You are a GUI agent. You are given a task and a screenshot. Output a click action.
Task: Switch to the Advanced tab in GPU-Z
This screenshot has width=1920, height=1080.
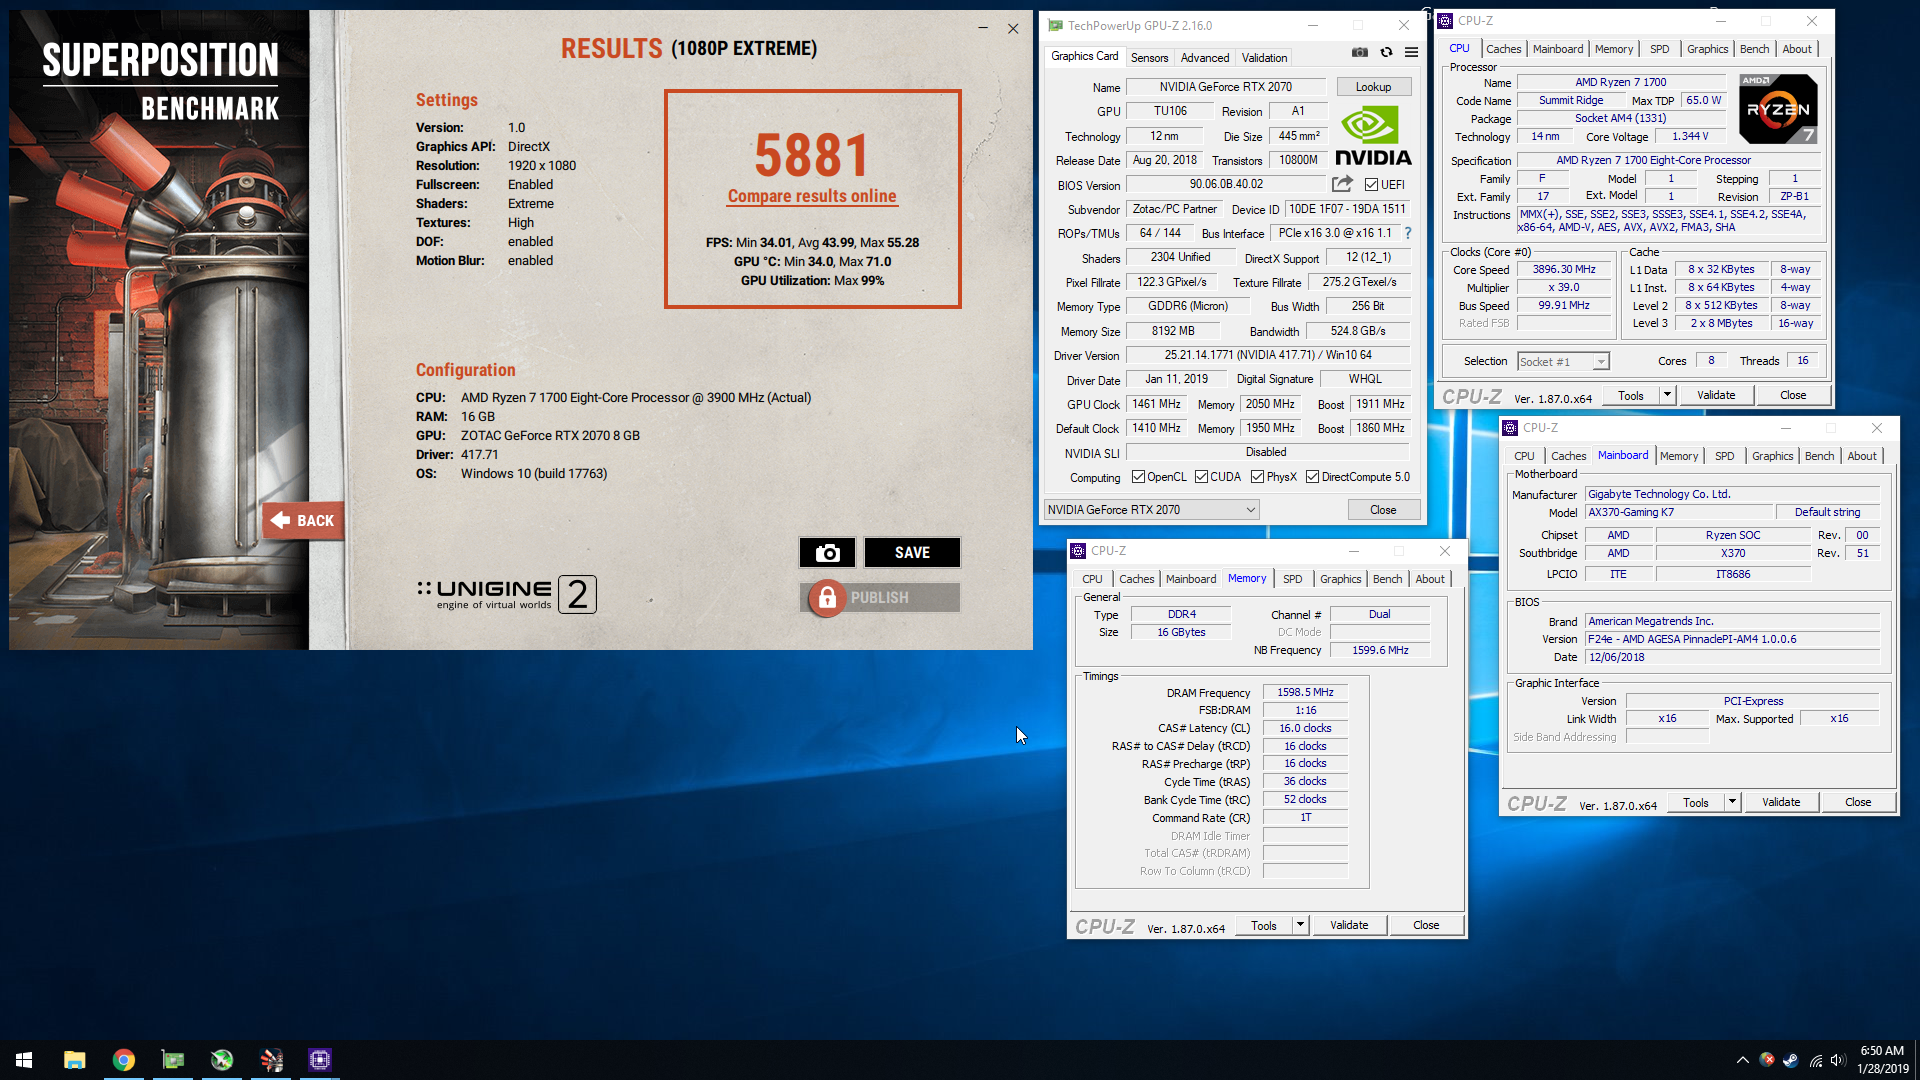point(1205,58)
